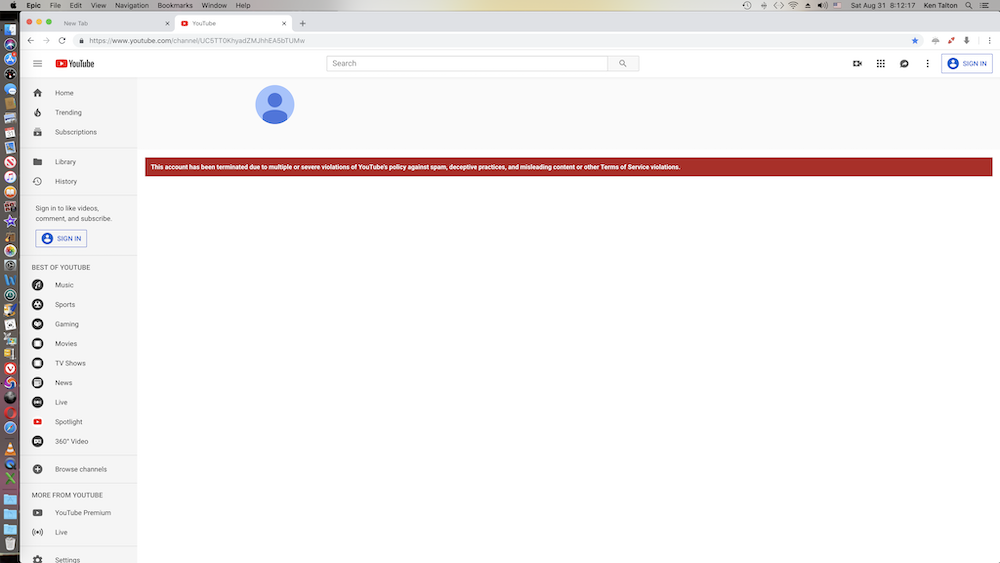Image resolution: width=1000 pixels, height=563 pixels.
Task: Click the SIGN IN button in header
Action: click(966, 63)
